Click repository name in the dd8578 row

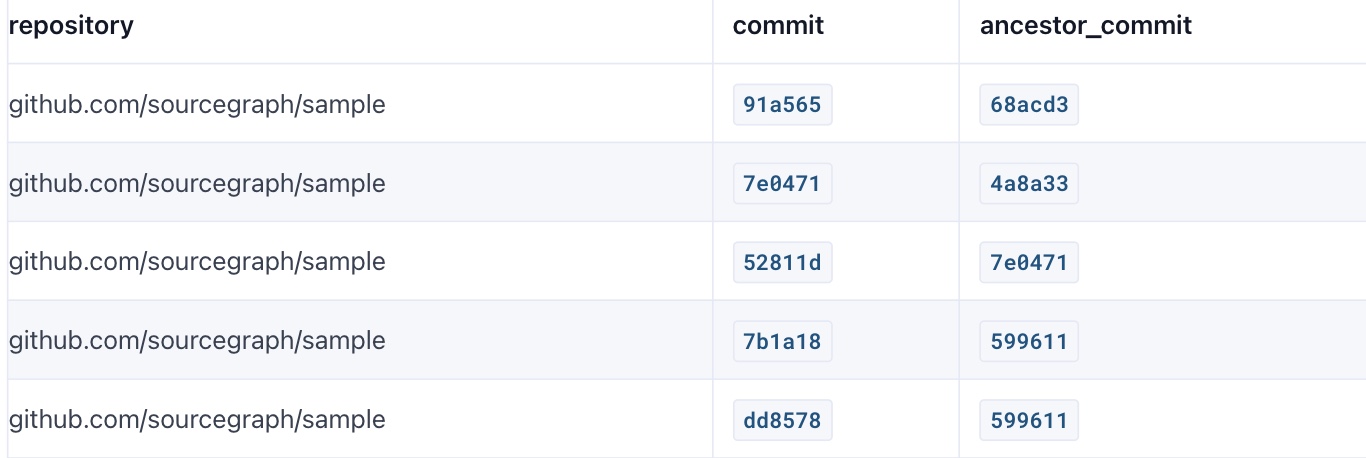pos(197,421)
